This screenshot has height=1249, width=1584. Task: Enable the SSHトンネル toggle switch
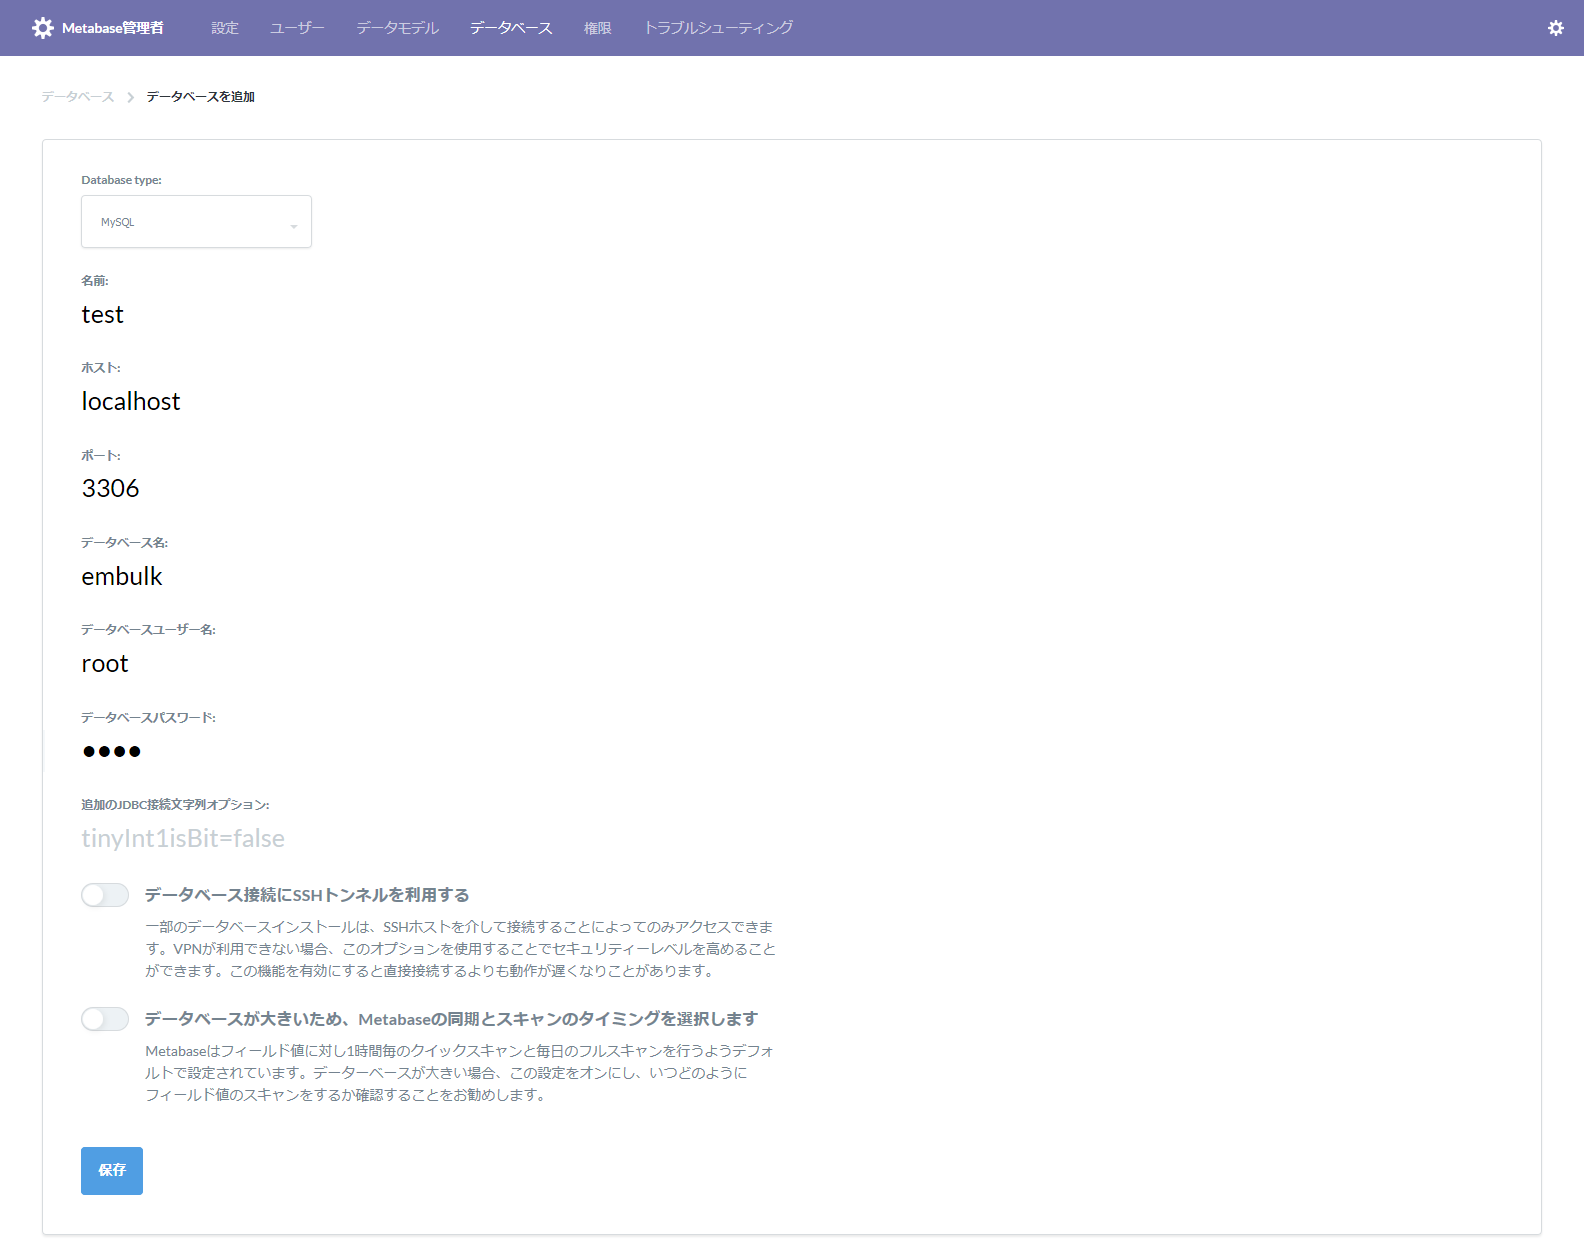[x=105, y=895]
